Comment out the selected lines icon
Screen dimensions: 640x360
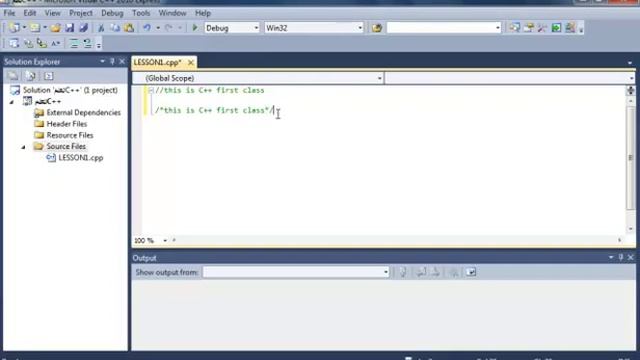pos(74,43)
